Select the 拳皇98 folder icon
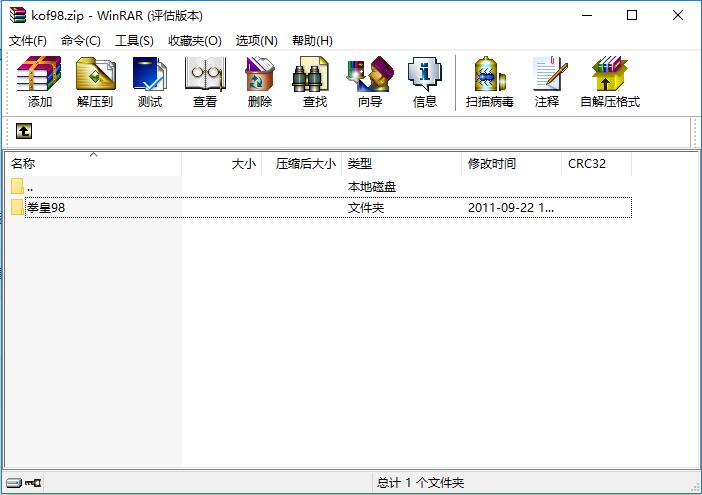 coord(17,207)
